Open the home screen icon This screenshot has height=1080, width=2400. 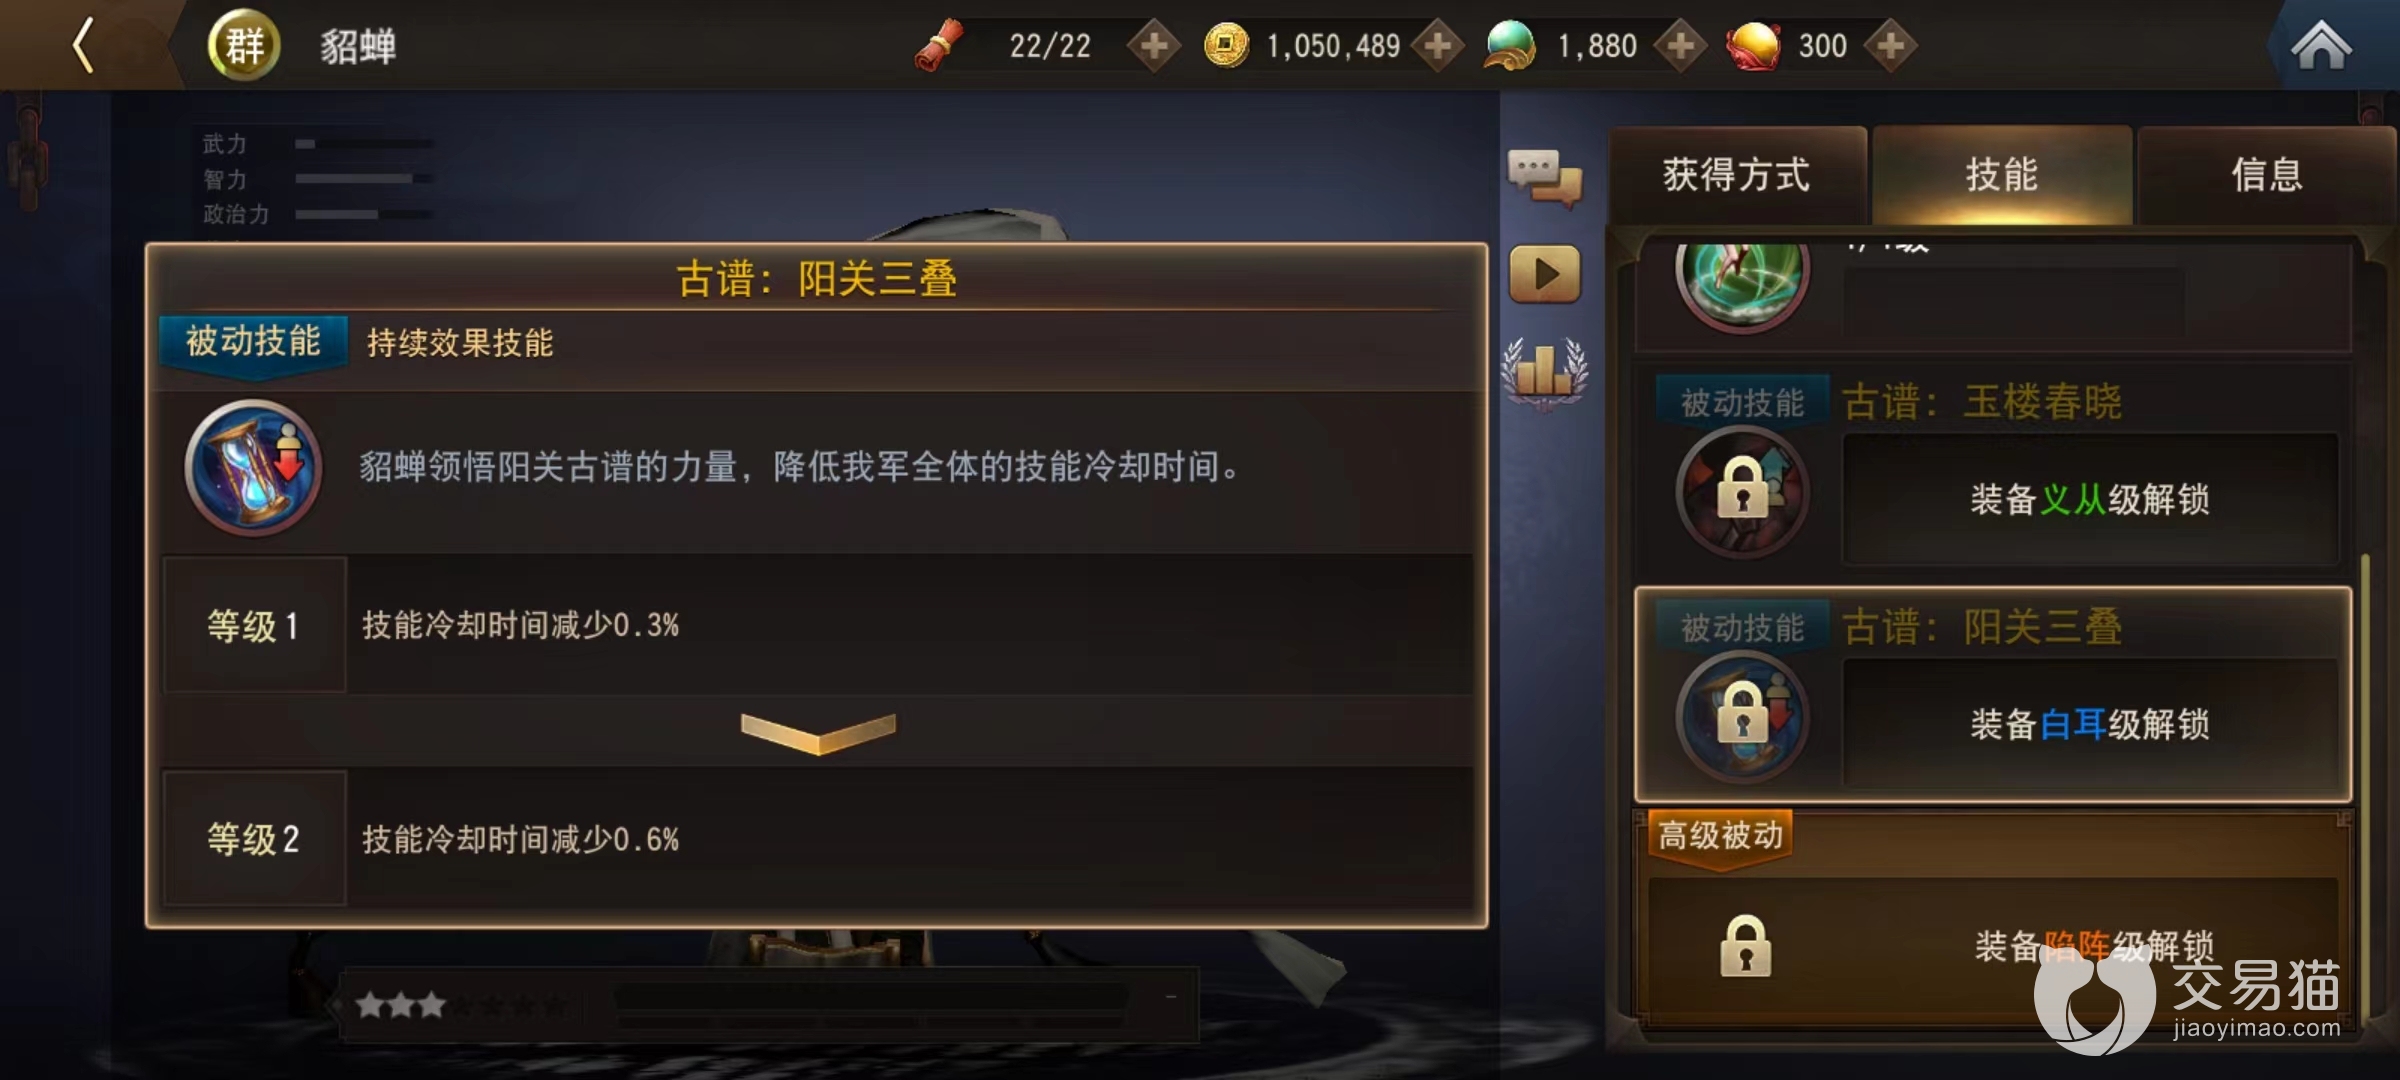point(2321,46)
